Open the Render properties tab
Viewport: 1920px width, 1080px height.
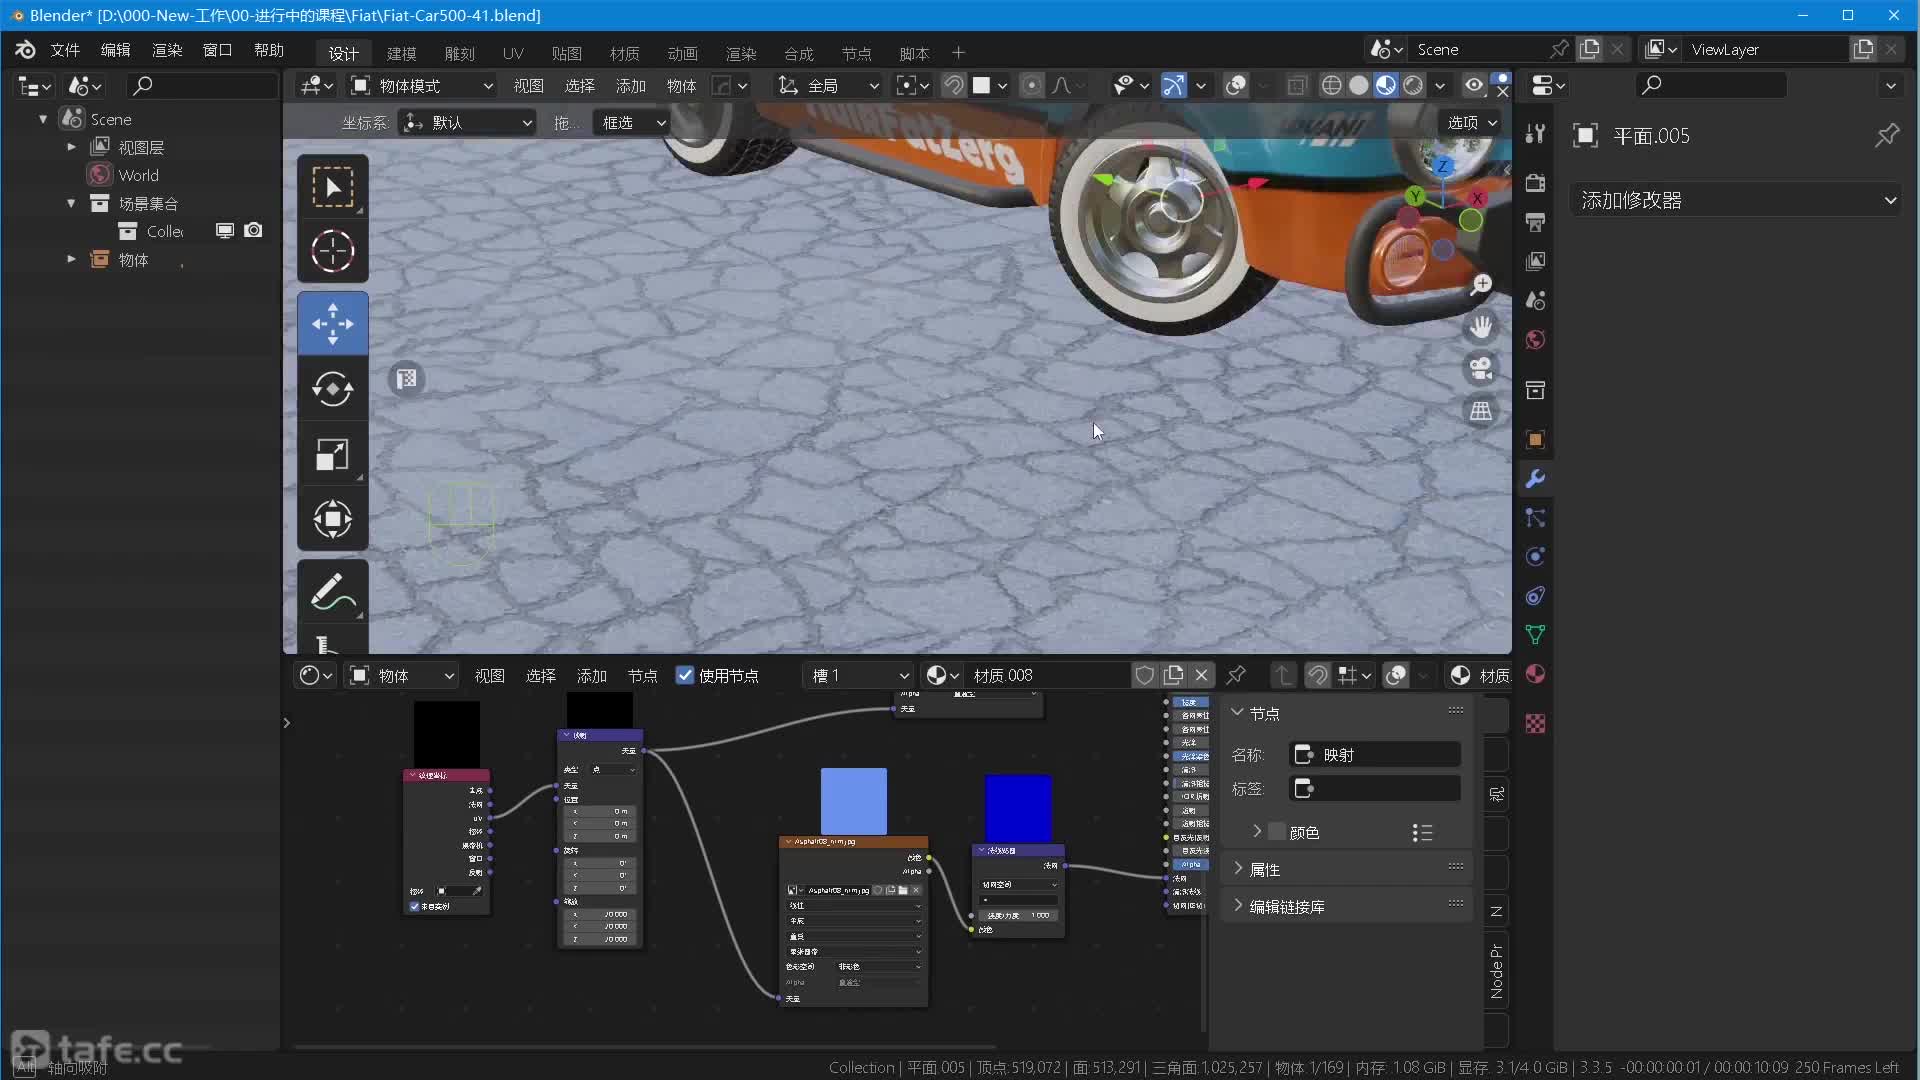pyautogui.click(x=1535, y=183)
